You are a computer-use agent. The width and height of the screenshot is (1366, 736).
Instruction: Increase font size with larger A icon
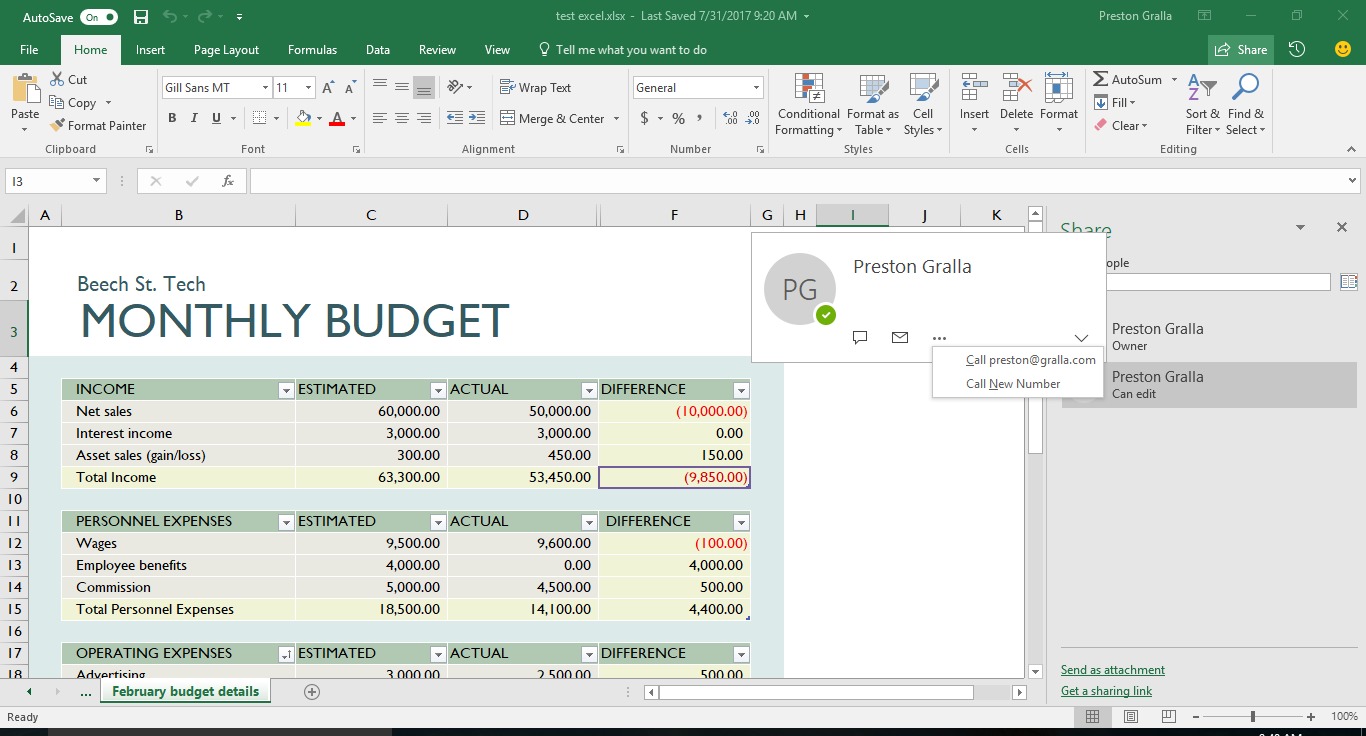328,88
